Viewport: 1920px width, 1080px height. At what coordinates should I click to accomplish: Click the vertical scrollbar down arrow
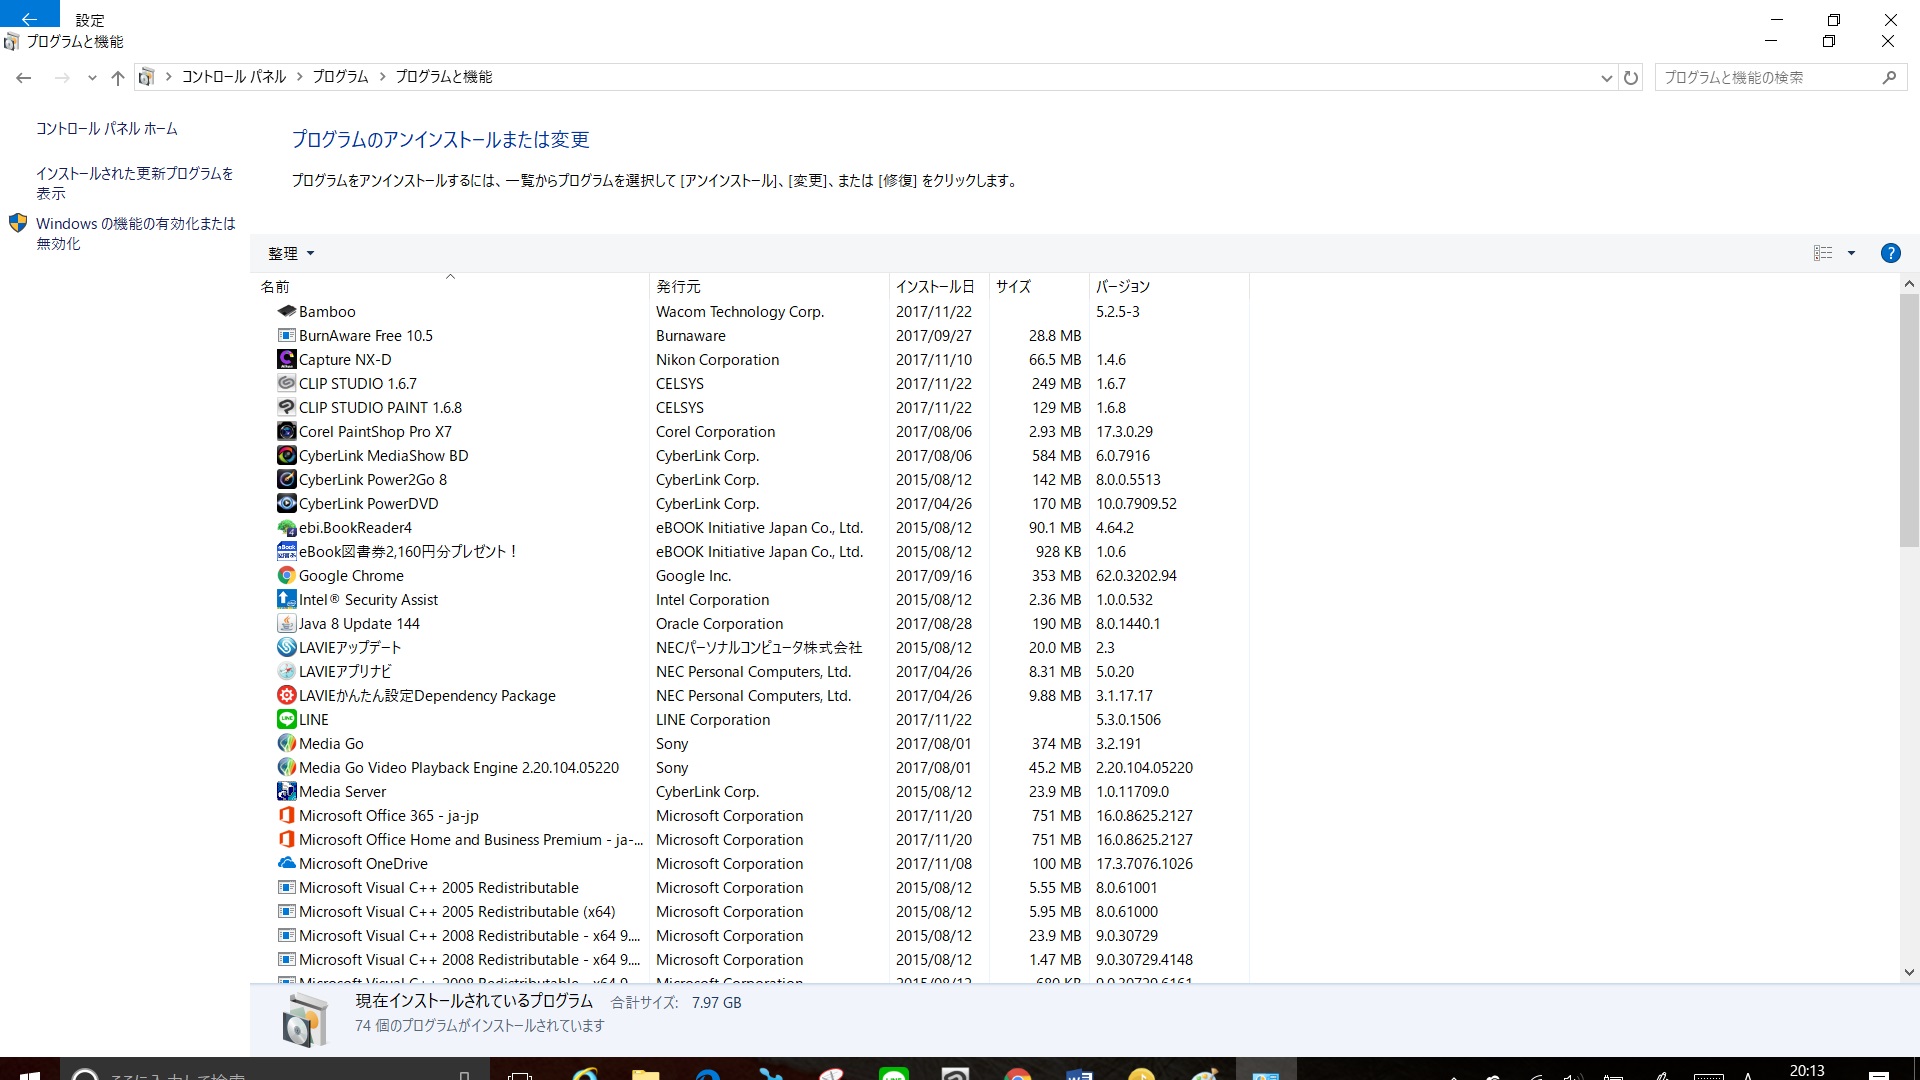tap(1909, 971)
